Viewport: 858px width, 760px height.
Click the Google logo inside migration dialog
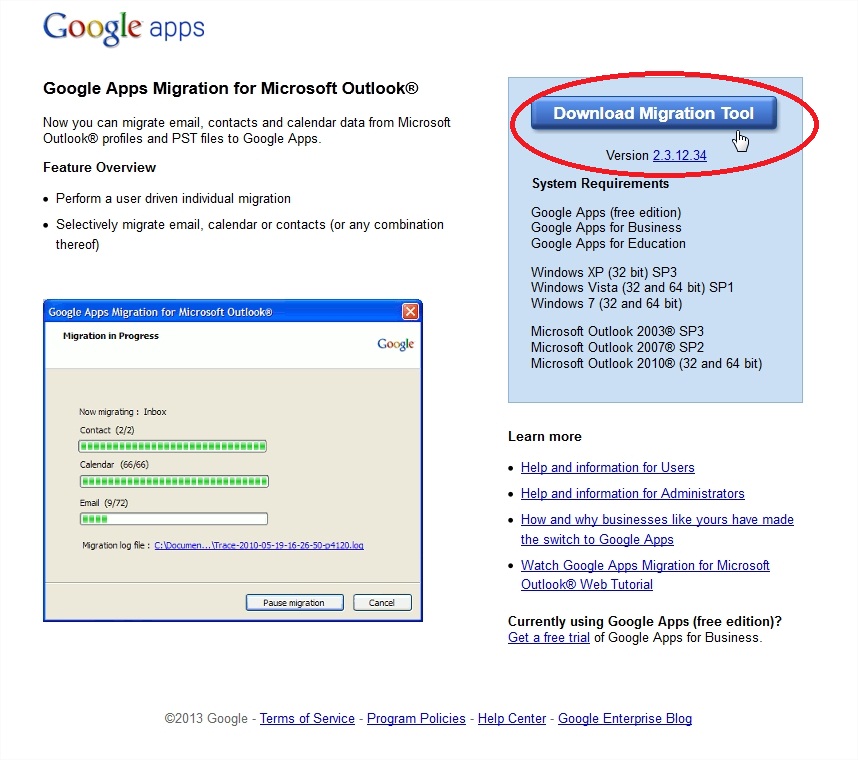coord(396,344)
